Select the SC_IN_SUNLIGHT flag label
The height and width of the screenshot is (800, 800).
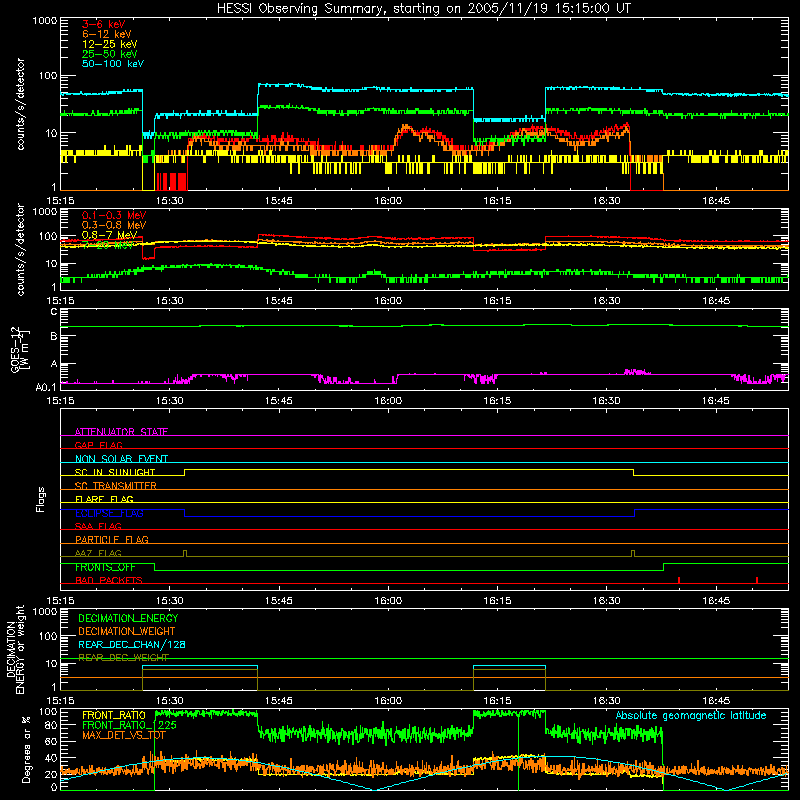tap(115, 472)
